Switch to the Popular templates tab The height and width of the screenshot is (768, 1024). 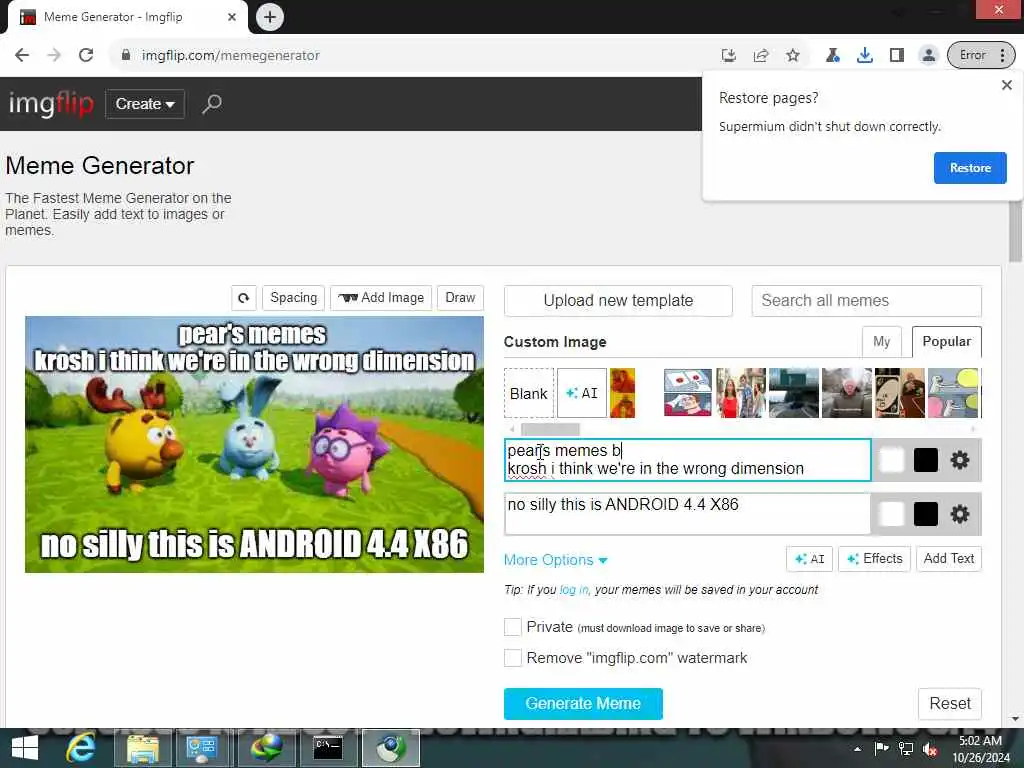point(946,342)
